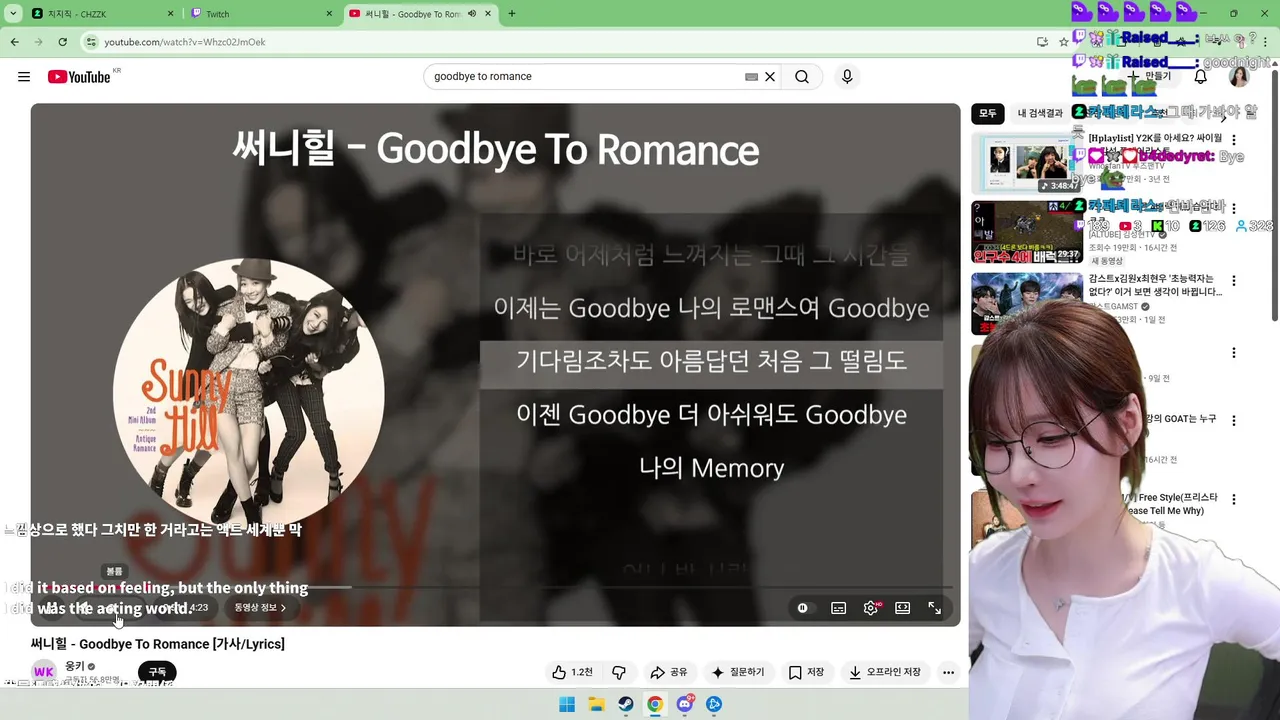Reload the page
The width and height of the screenshot is (1280, 720).
[62, 42]
